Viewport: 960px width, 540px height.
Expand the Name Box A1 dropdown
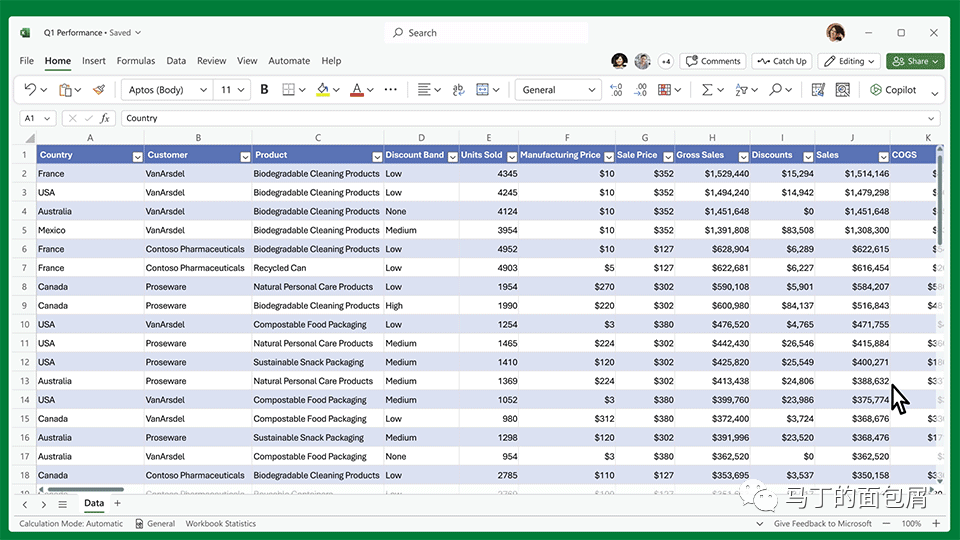coord(47,118)
